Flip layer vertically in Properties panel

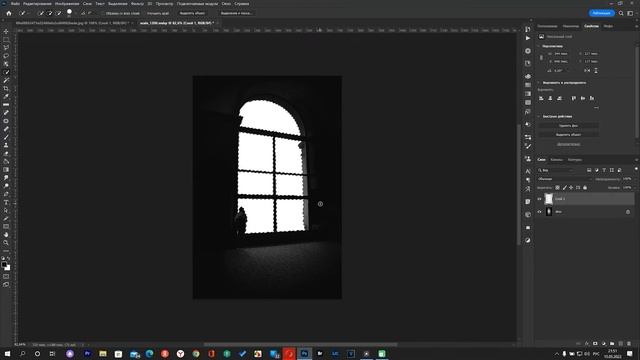point(596,71)
